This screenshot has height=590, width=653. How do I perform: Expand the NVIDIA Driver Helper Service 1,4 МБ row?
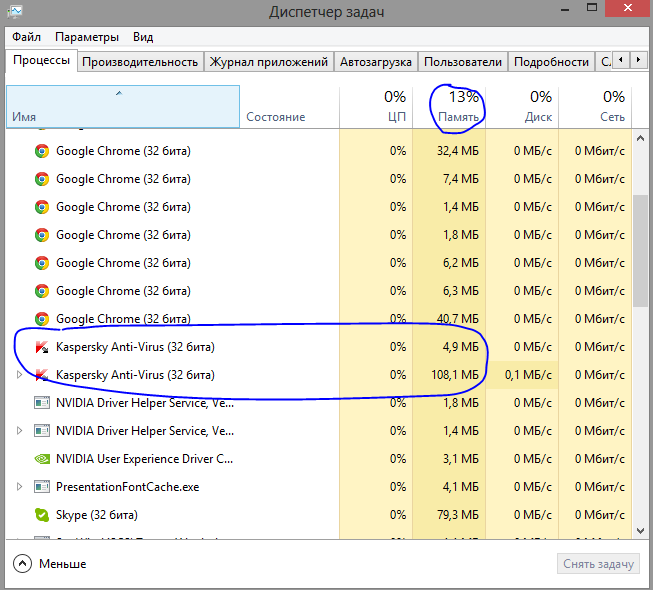tap(19, 431)
